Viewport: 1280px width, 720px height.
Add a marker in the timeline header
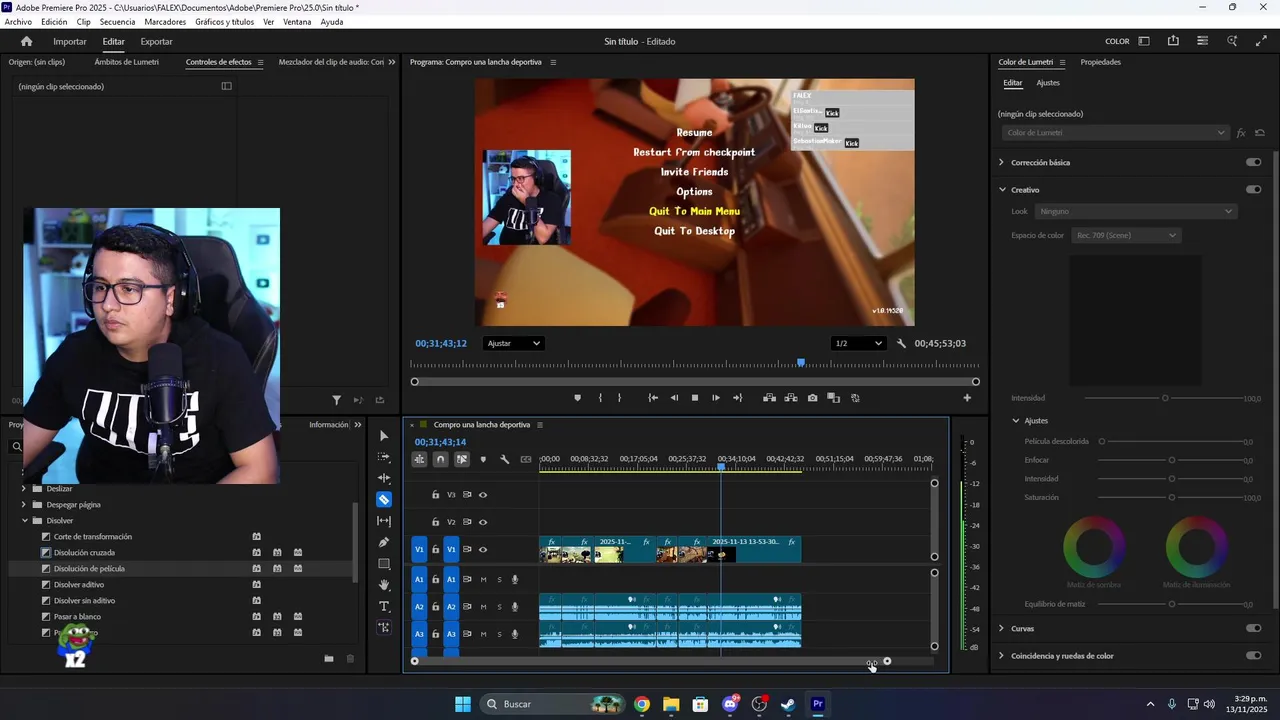pos(483,459)
